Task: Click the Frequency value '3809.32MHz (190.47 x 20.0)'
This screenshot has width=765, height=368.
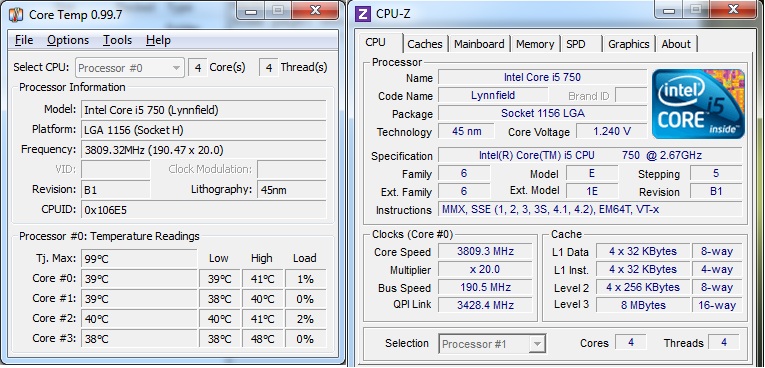Action: [x=203, y=150]
